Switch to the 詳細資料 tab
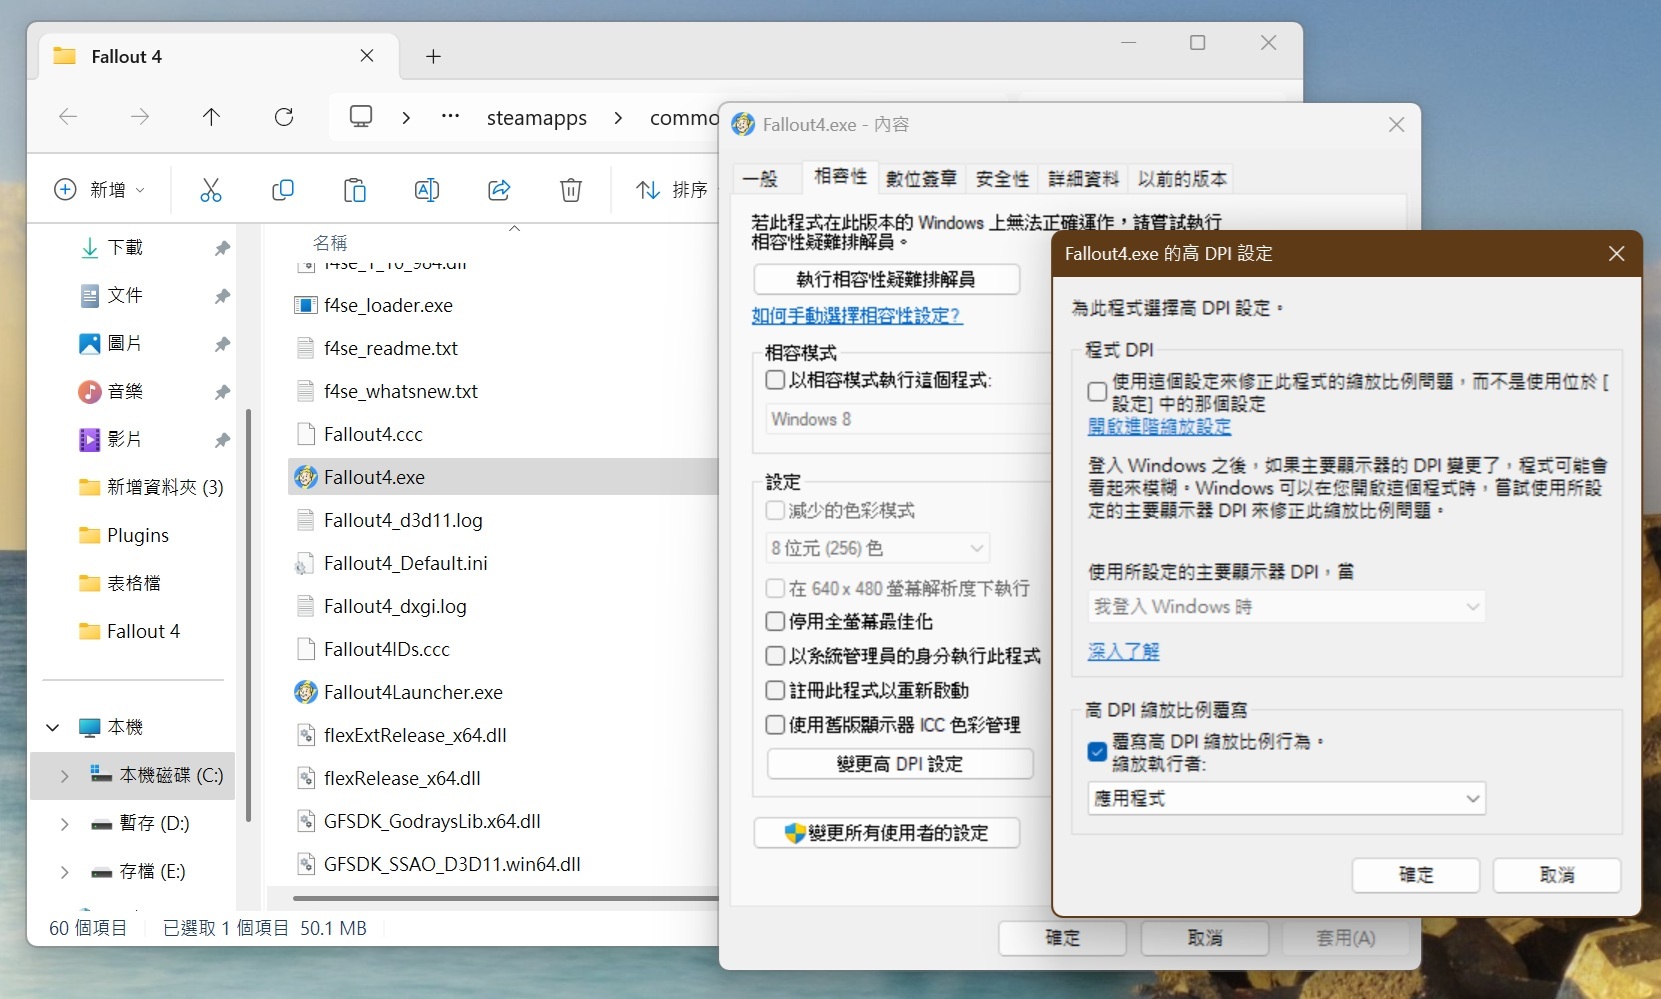This screenshot has height=999, width=1661. (1083, 179)
